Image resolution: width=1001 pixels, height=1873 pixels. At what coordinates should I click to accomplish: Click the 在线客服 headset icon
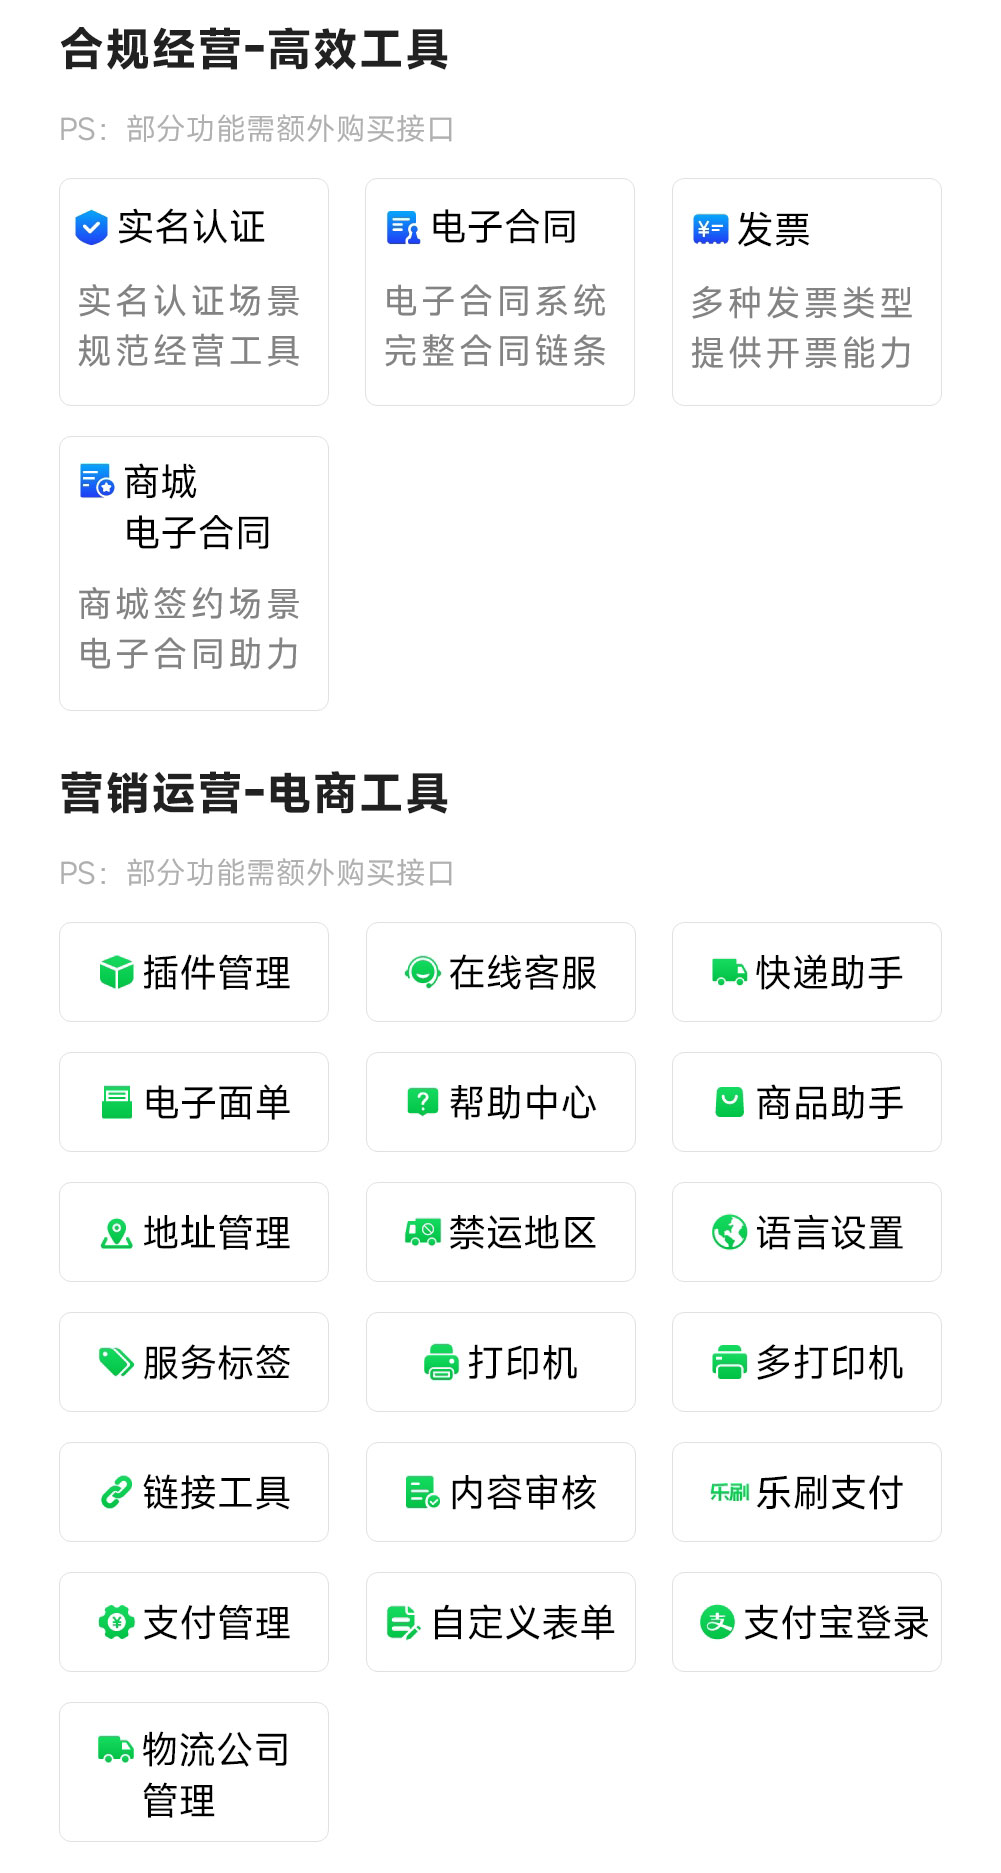423,972
